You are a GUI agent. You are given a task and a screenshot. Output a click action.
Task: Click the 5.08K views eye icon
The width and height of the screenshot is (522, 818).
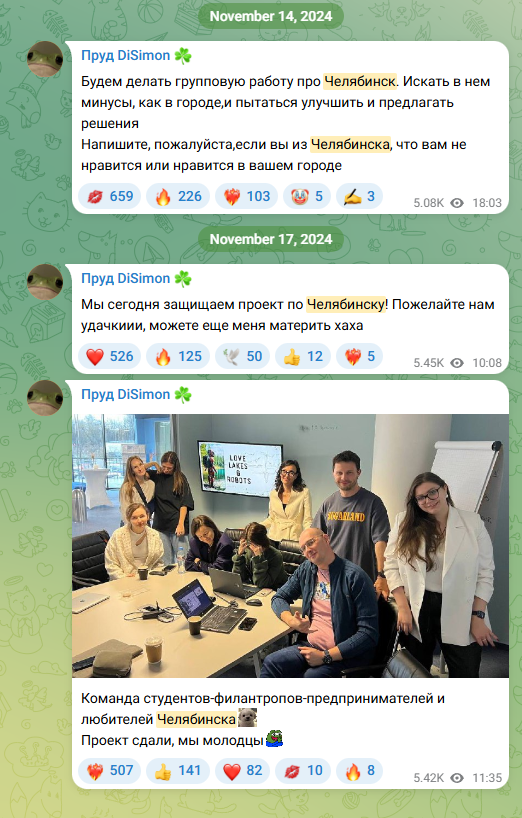457,203
